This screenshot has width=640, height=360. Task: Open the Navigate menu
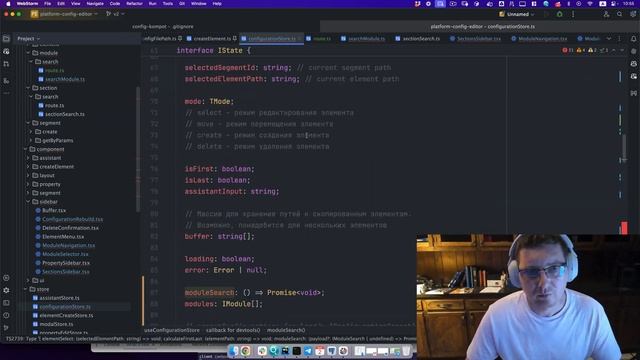pyautogui.click(x=95, y=4)
